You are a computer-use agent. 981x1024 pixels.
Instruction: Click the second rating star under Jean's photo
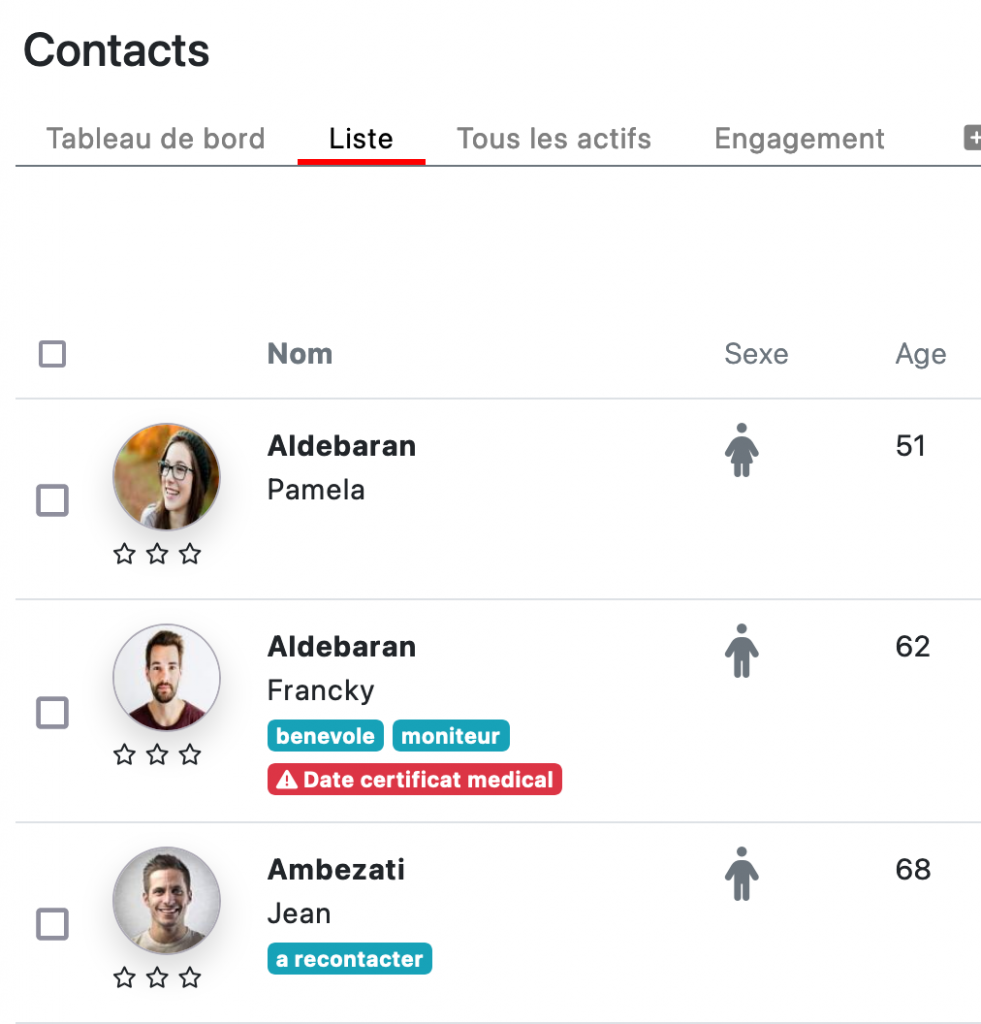[x=157, y=978]
